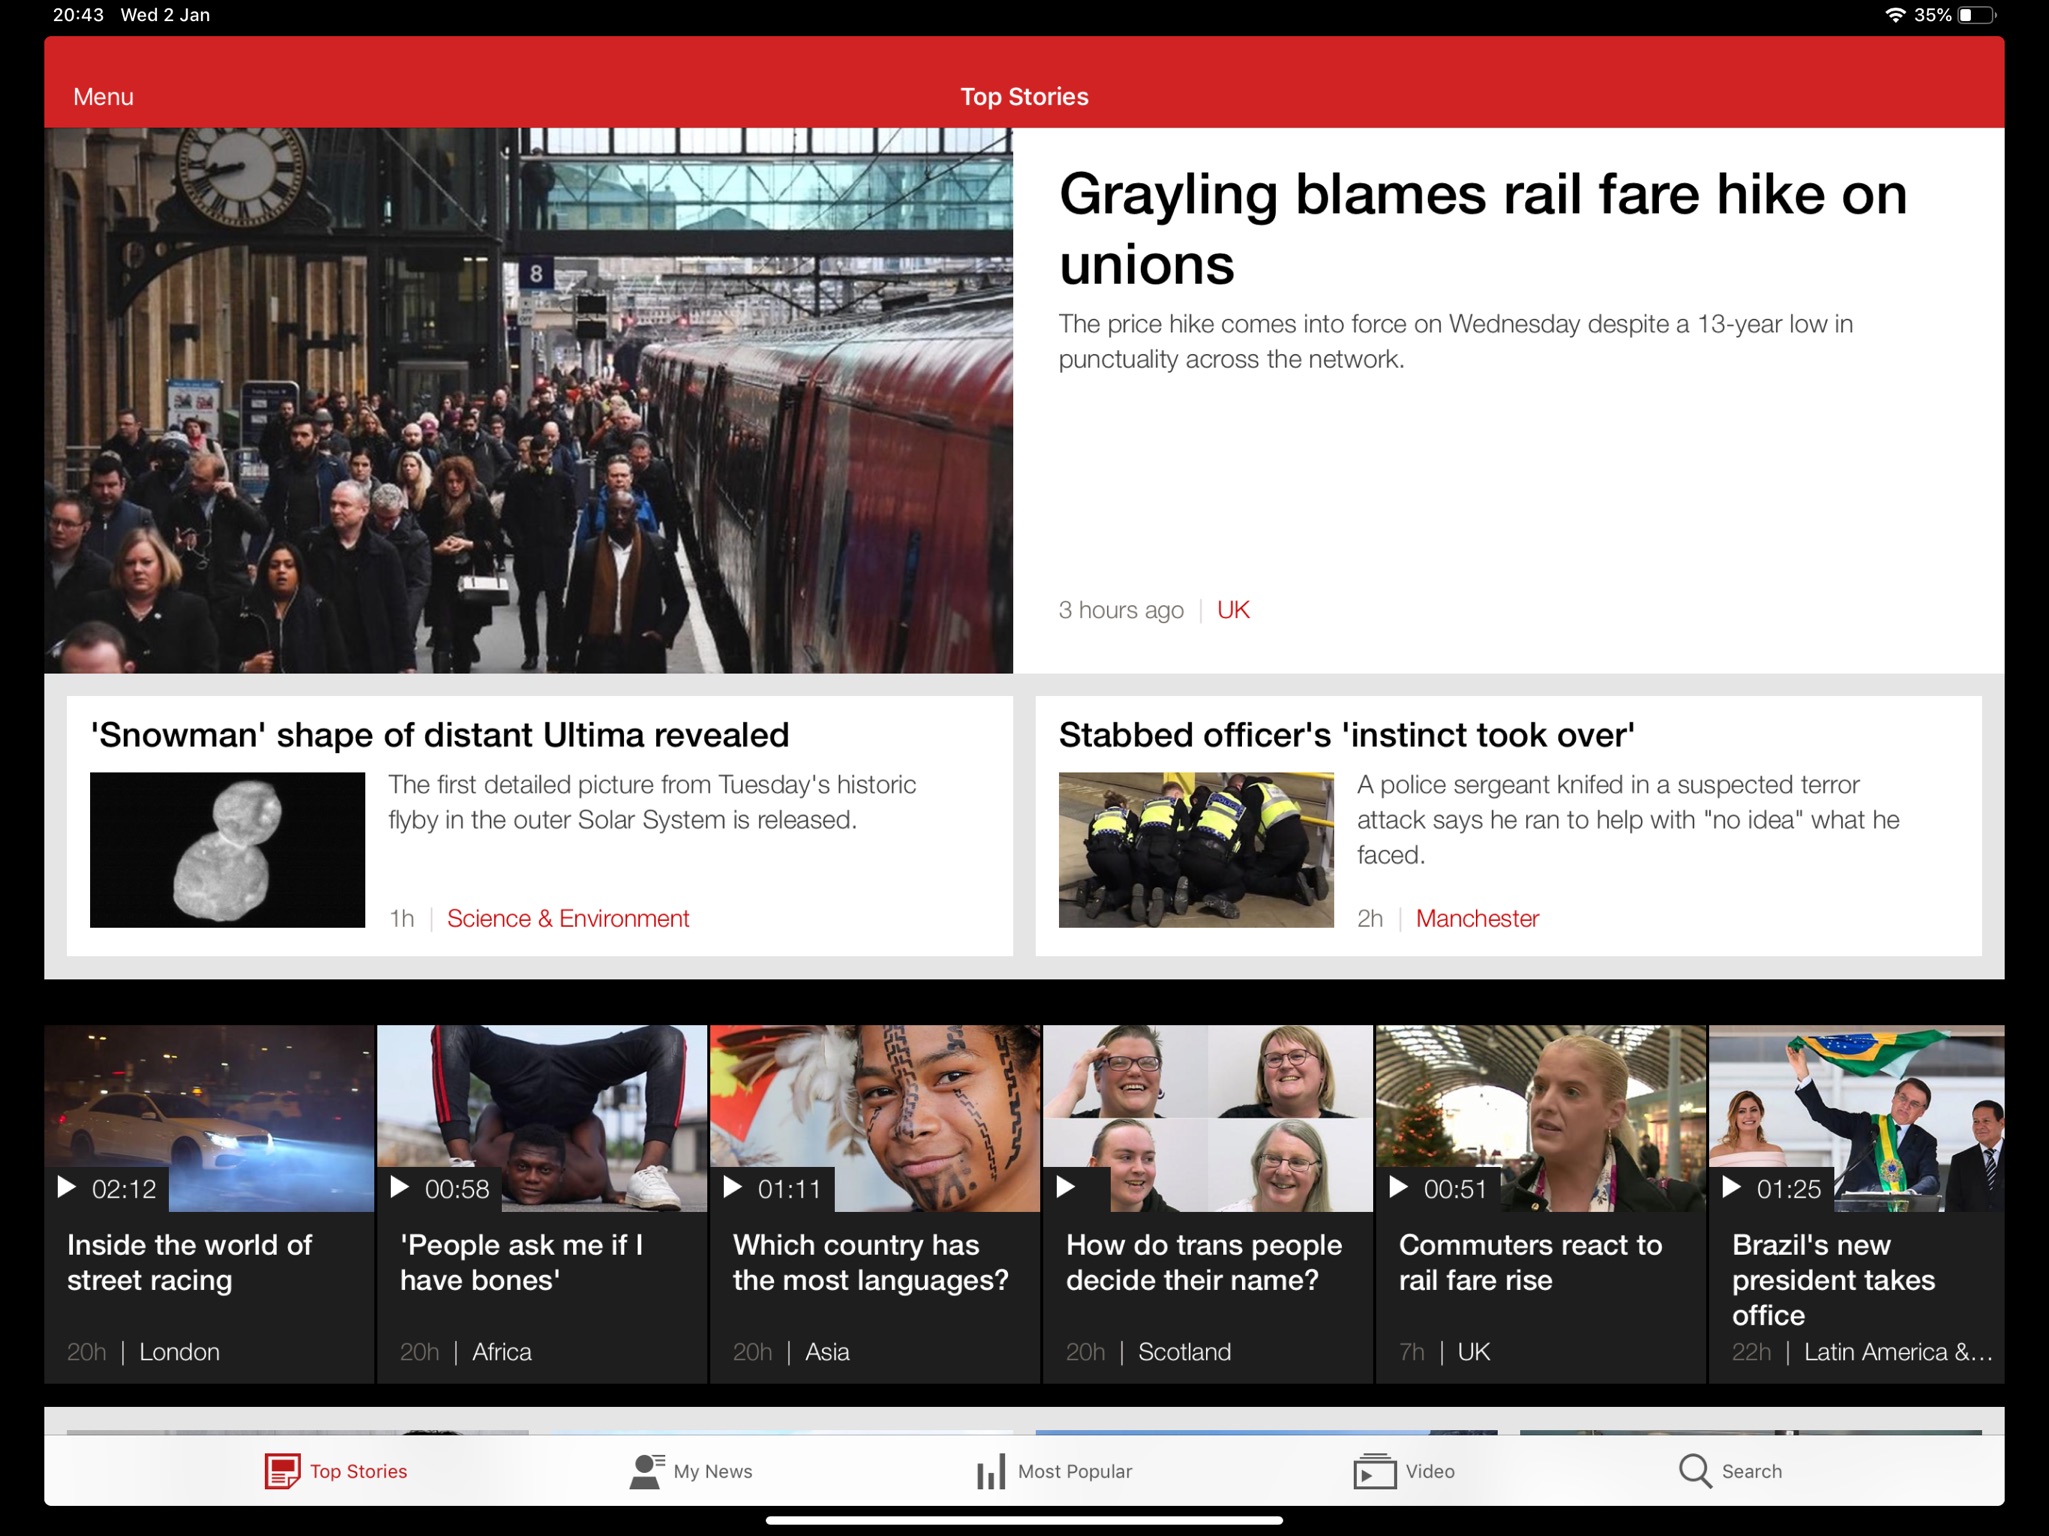Open 'How do trans people decide their name?' title

[1204, 1262]
